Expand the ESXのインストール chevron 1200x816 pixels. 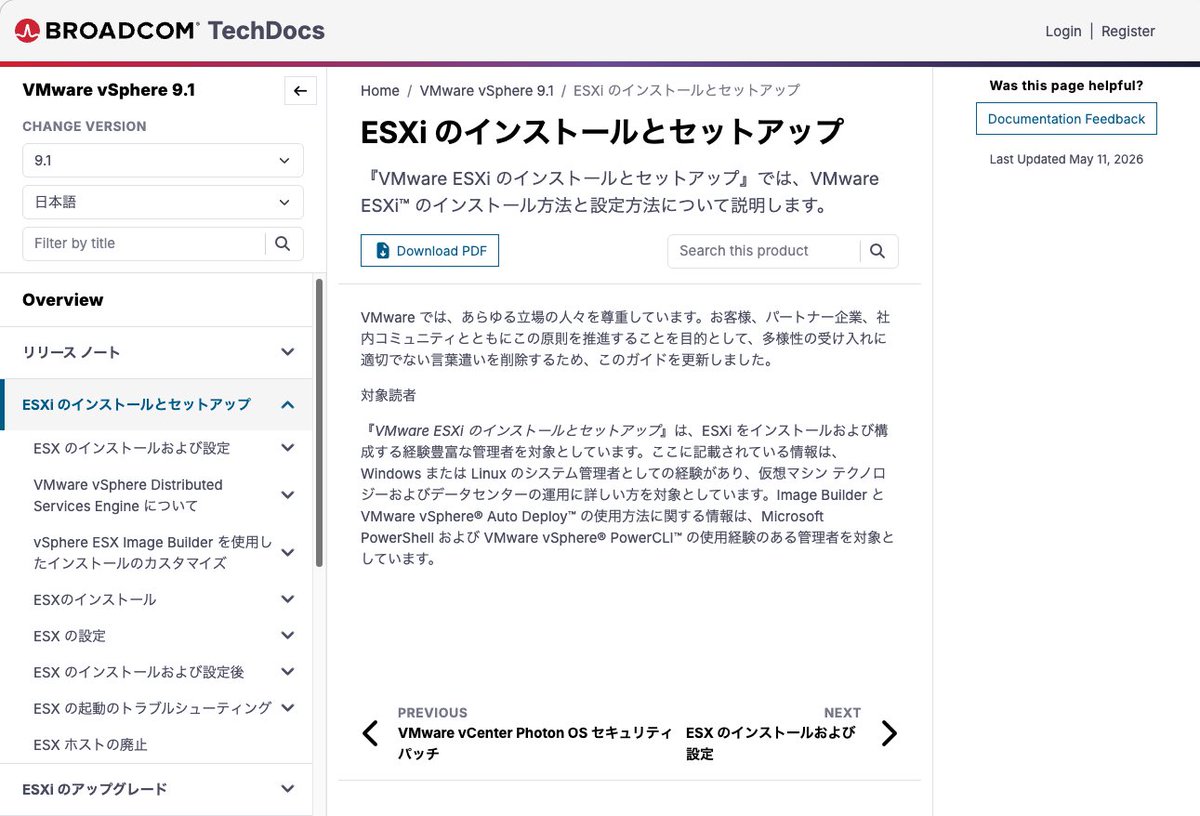coord(288,599)
